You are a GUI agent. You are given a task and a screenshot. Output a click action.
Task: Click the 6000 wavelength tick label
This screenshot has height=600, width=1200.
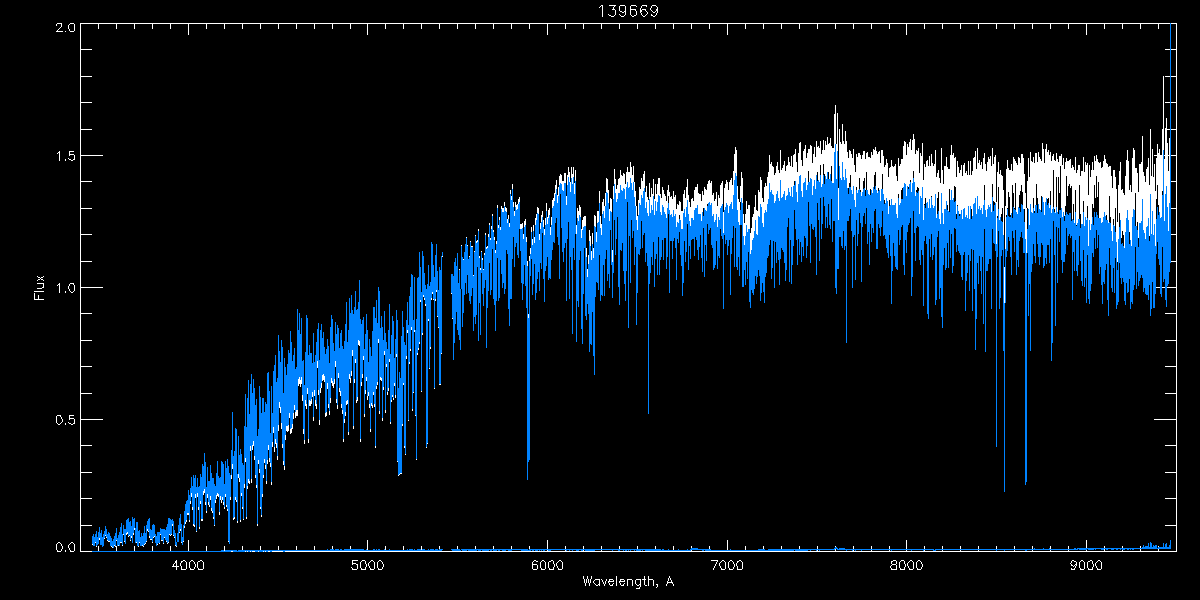[547, 566]
